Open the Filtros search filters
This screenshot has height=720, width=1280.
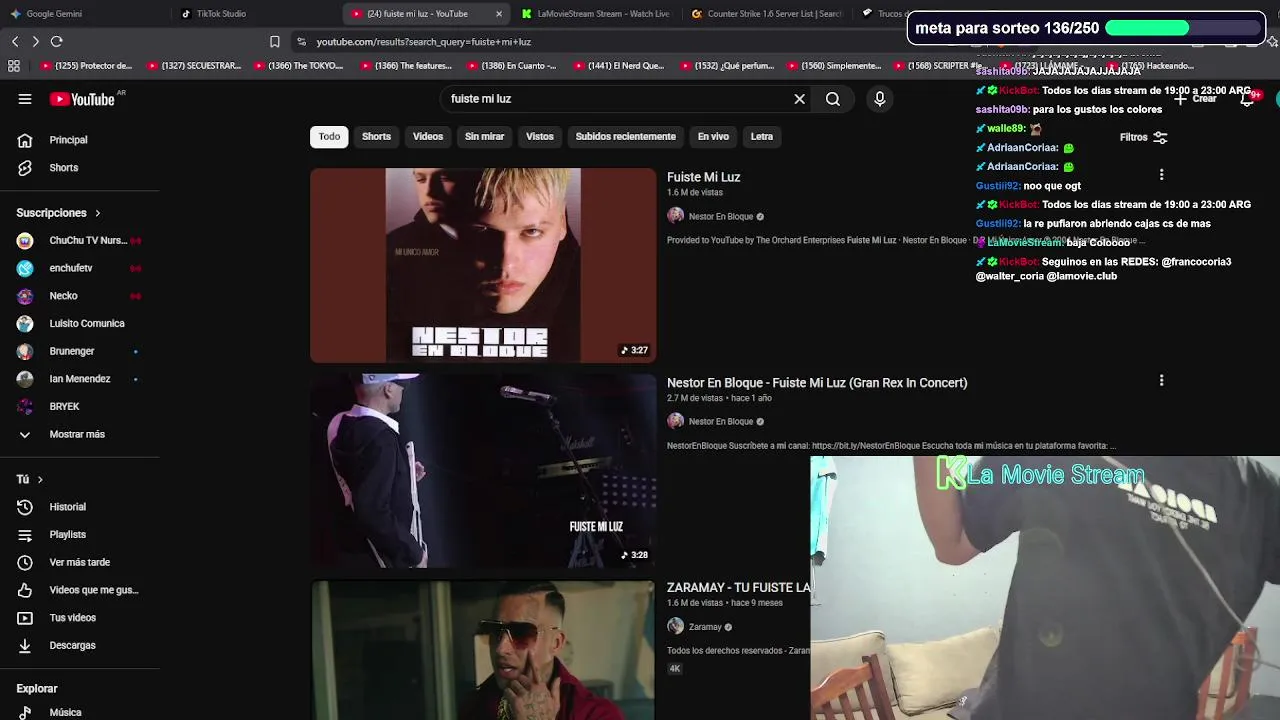tap(1143, 137)
